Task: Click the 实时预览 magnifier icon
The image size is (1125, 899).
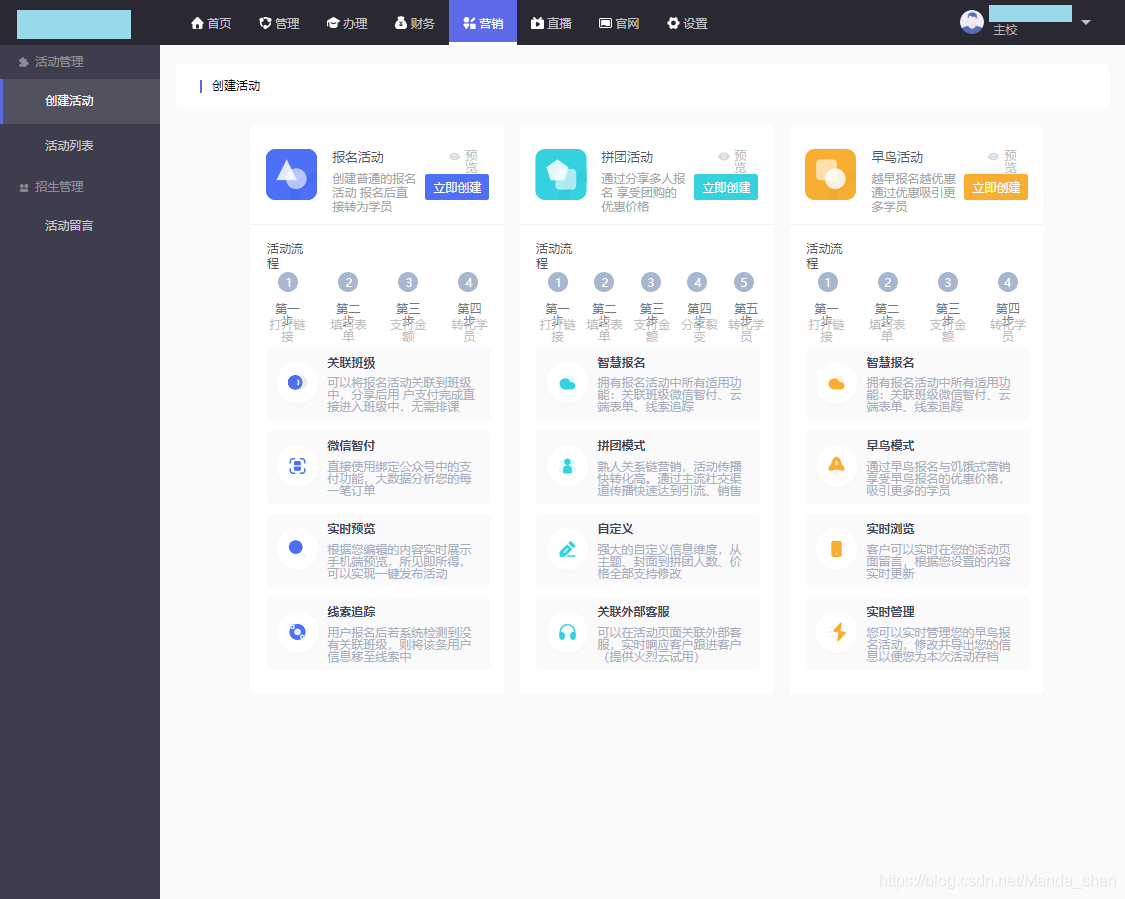Action: tap(297, 549)
